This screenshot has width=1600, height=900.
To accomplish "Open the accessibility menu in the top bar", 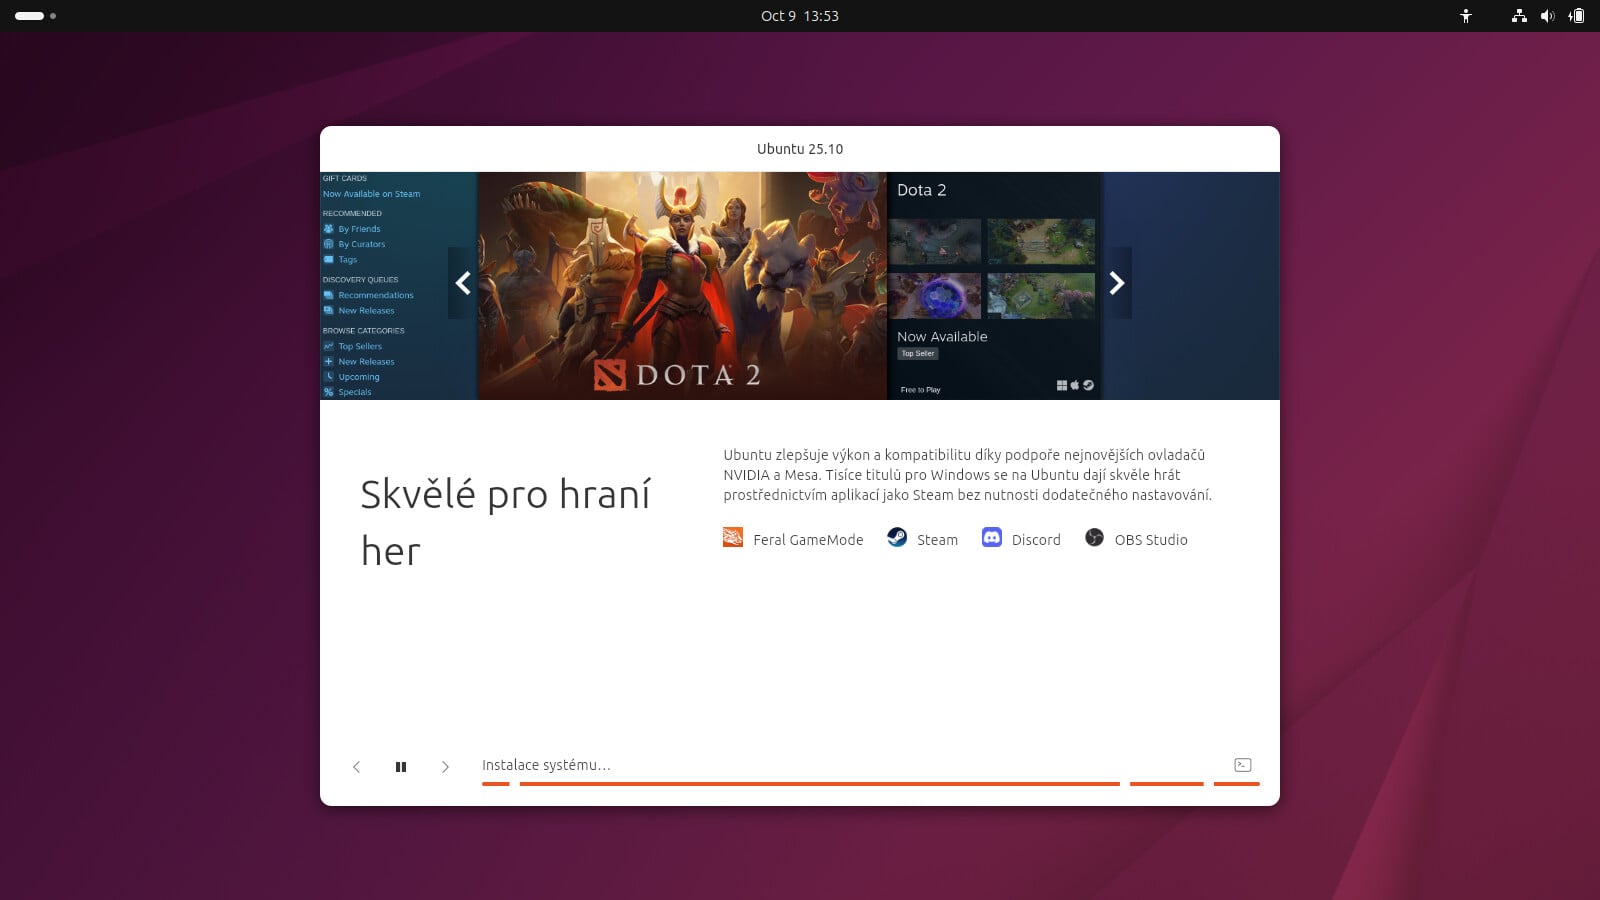I will coord(1466,16).
